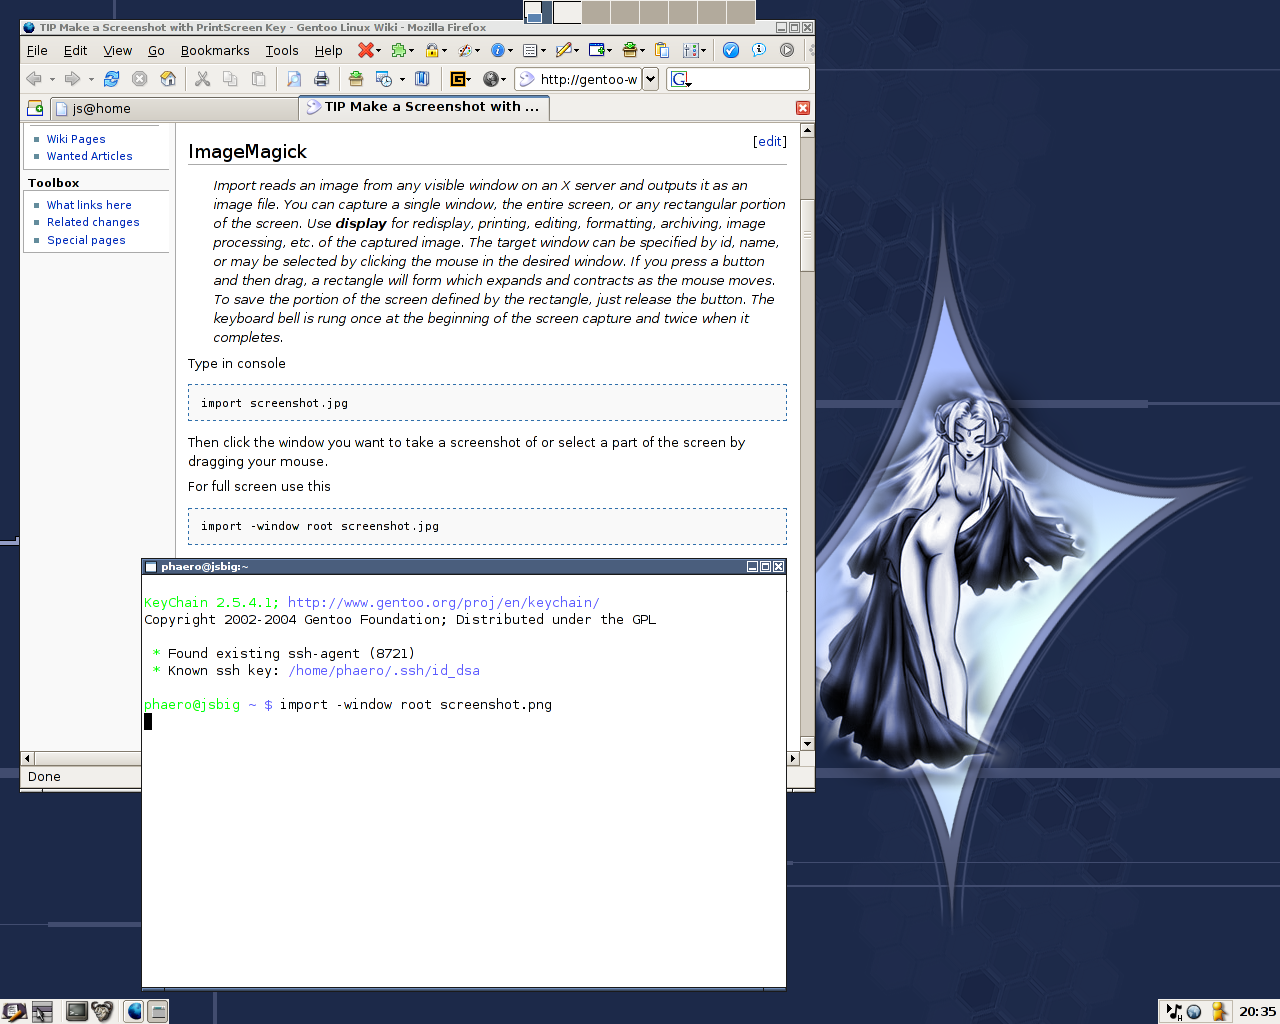
Task: Open the Wiki Pages sidebar link
Action: point(76,139)
